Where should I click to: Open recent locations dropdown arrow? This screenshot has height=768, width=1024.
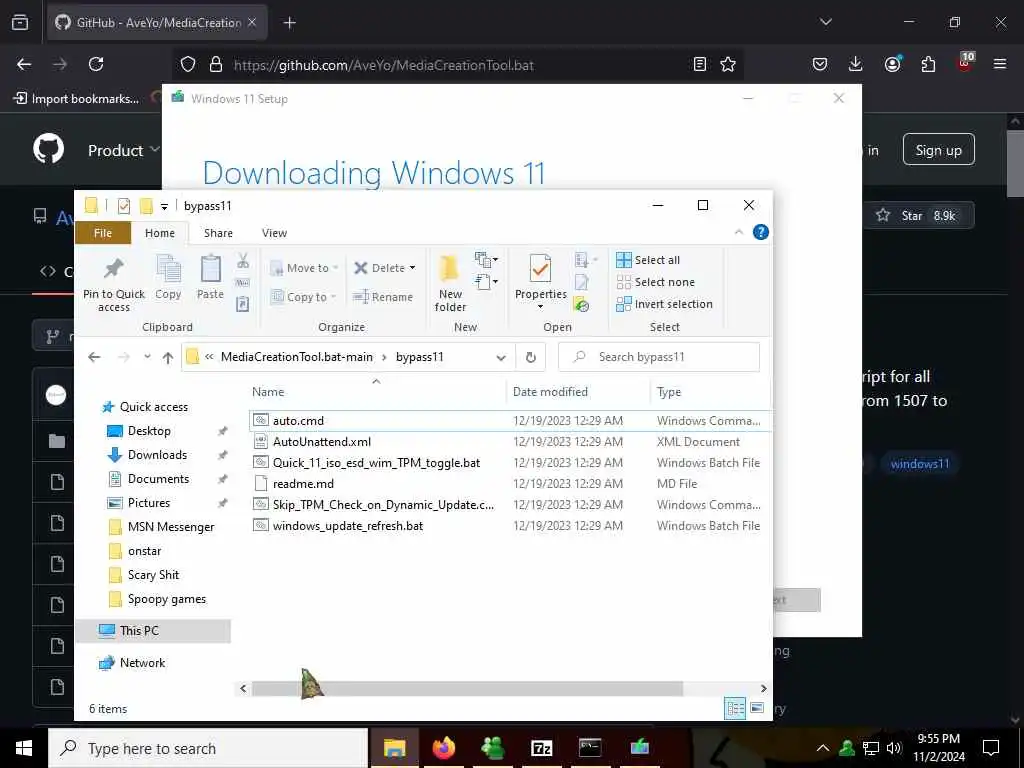point(148,357)
